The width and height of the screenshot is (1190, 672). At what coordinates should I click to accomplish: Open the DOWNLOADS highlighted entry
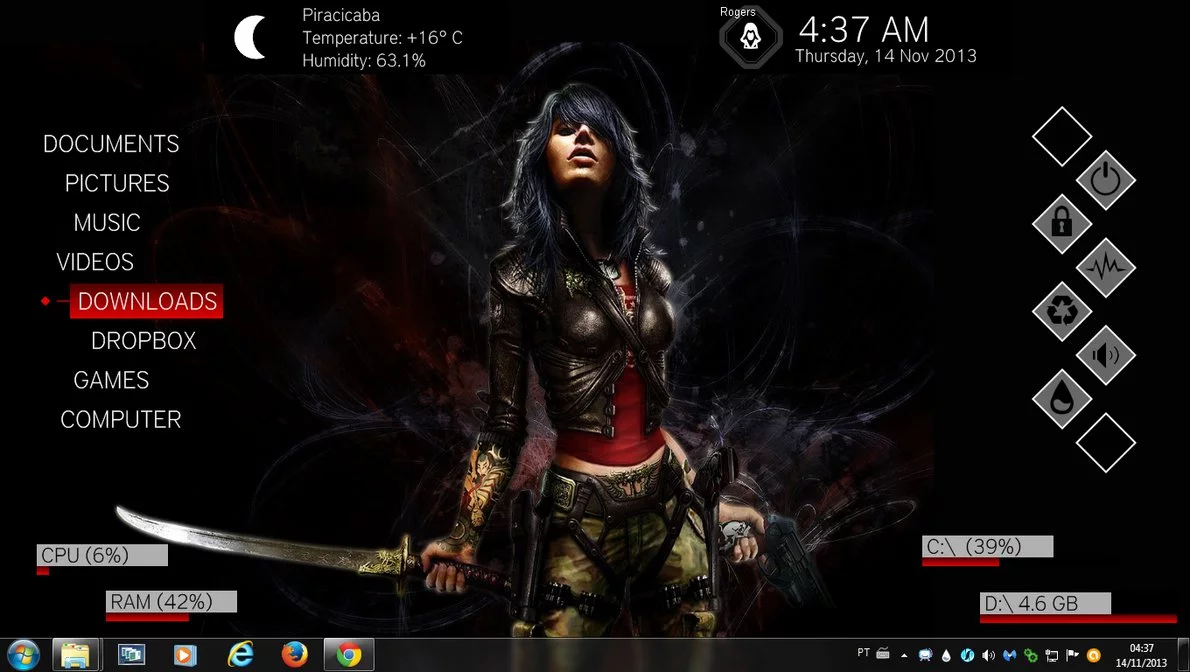click(x=147, y=302)
